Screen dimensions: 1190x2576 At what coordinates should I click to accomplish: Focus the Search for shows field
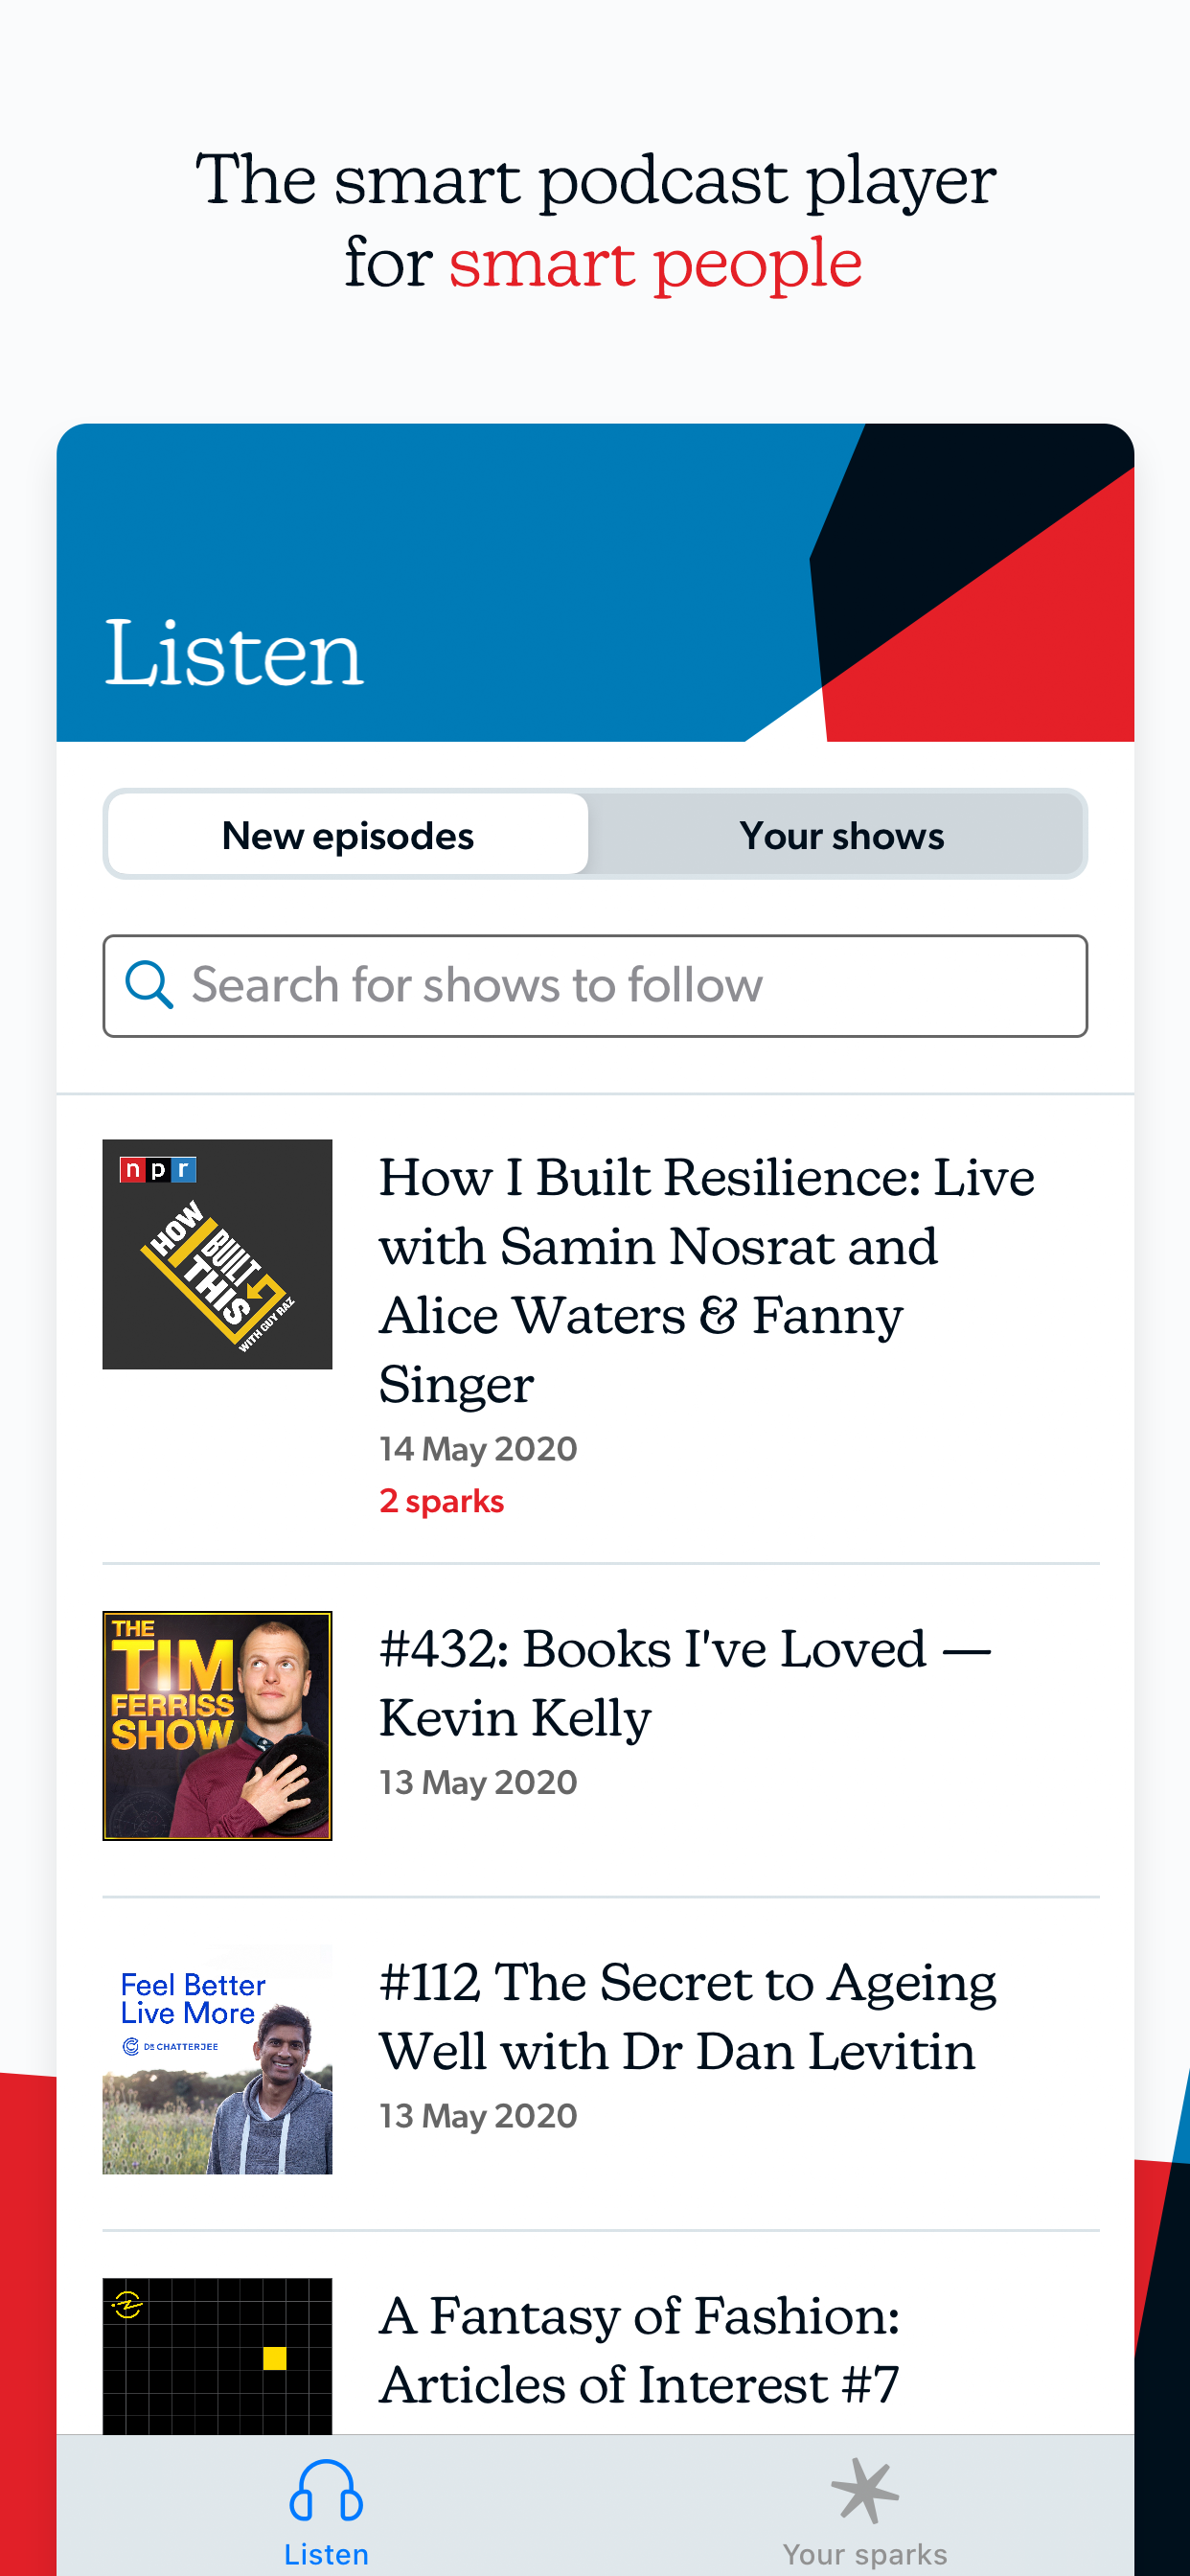595,986
